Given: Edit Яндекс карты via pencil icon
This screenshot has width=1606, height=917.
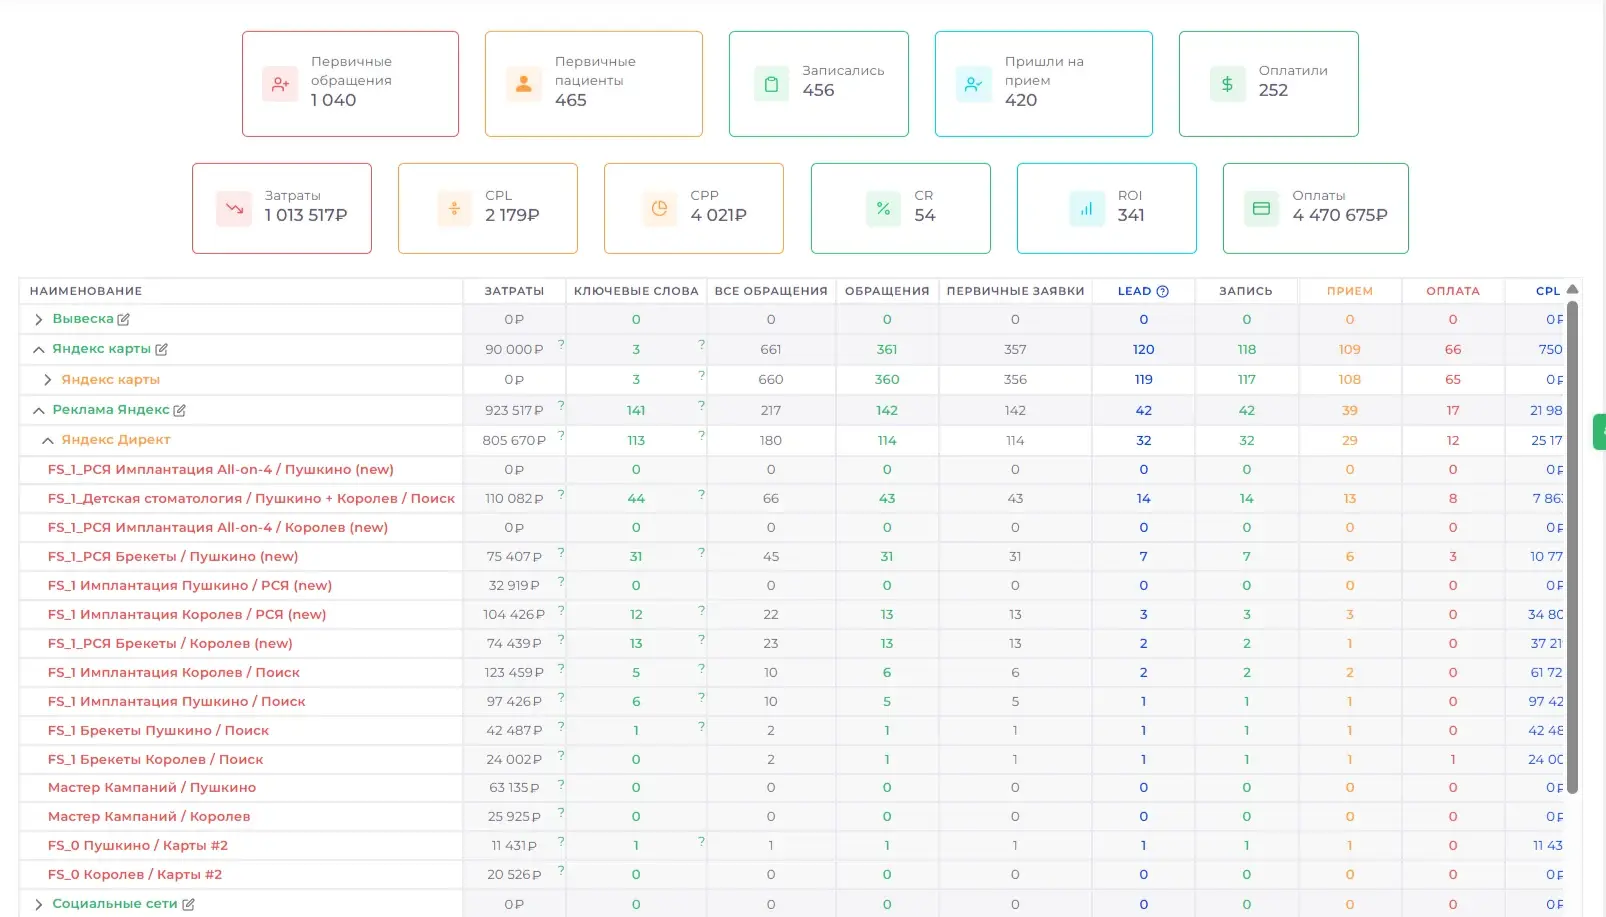Looking at the screenshot, I should coord(161,350).
